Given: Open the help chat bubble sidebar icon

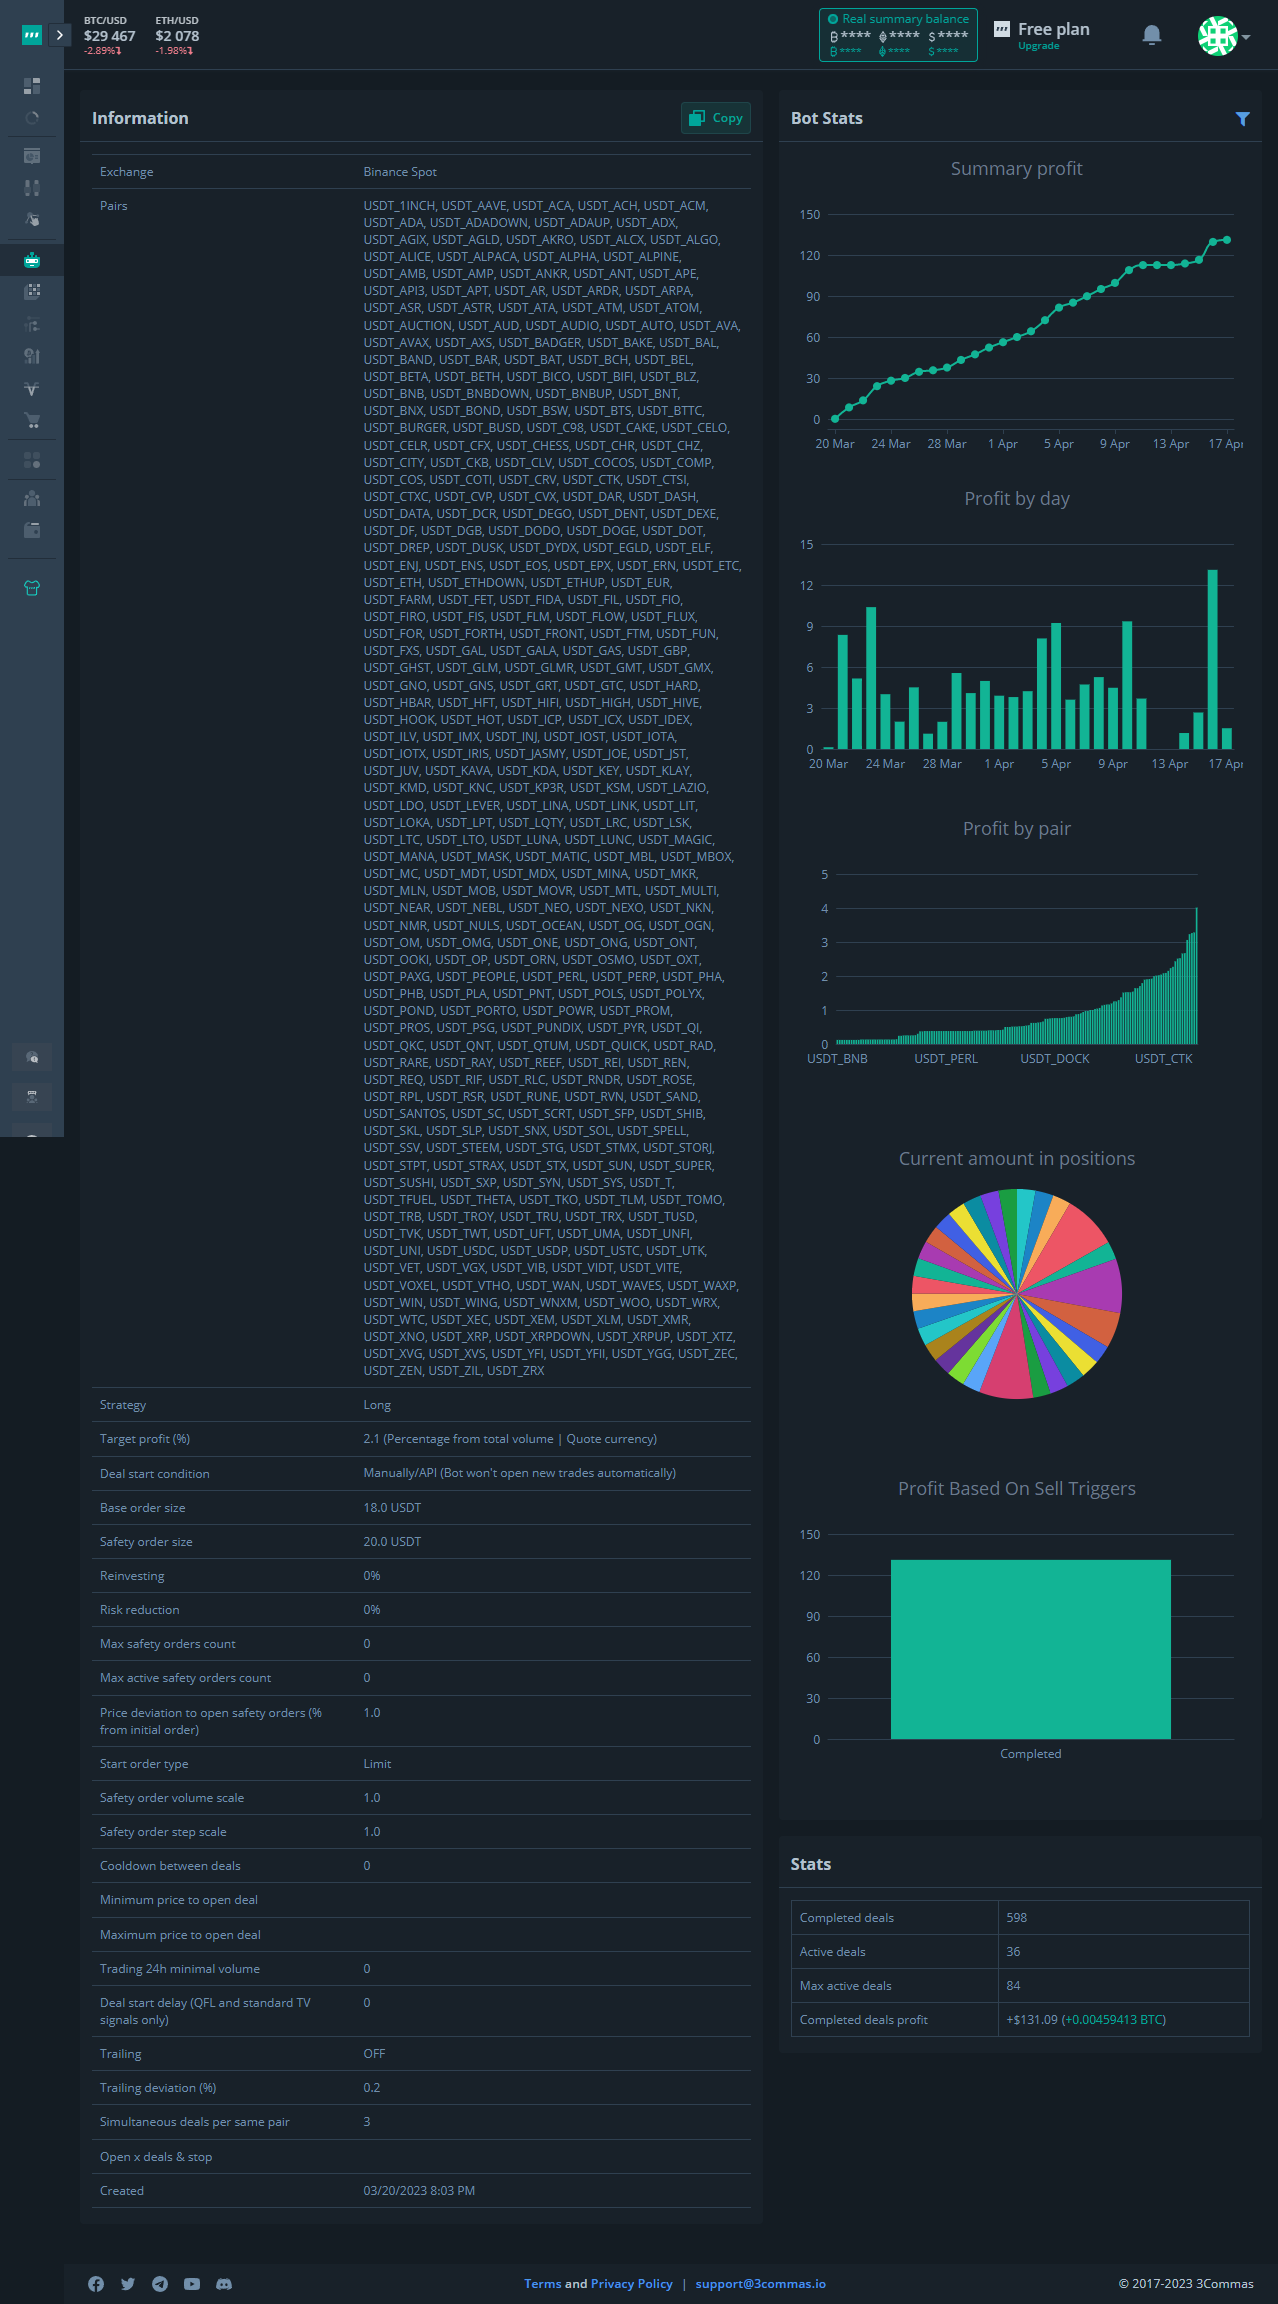Looking at the screenshot, I should click(x=32, y=1057).
